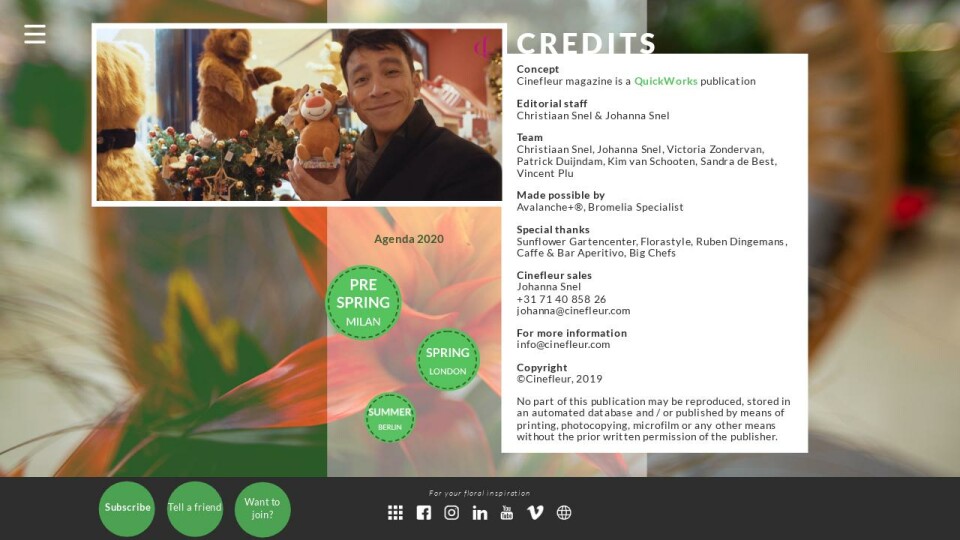Open the grid overview icon
The width and height of the screenshot is (960, 540).
(396, 512)
